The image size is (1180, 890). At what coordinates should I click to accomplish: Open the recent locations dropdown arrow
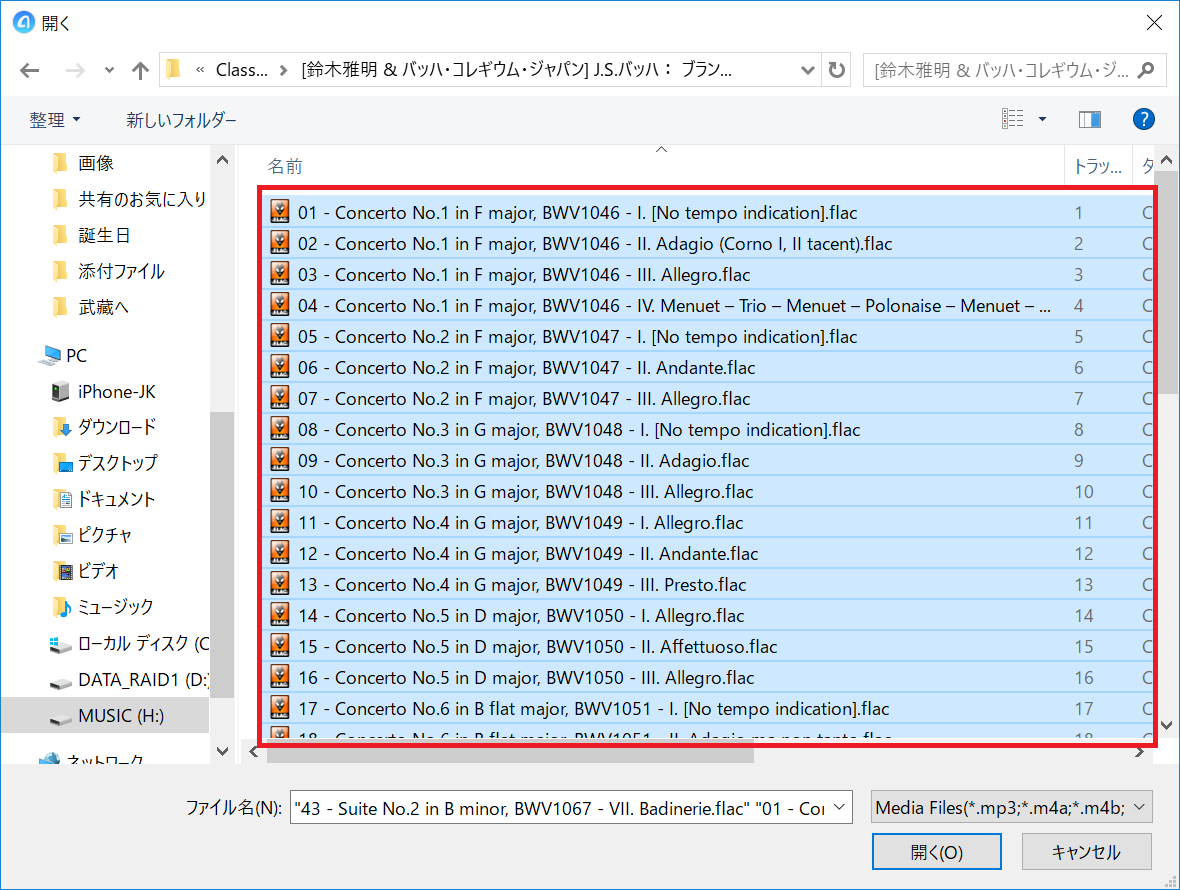pos(109,71)
